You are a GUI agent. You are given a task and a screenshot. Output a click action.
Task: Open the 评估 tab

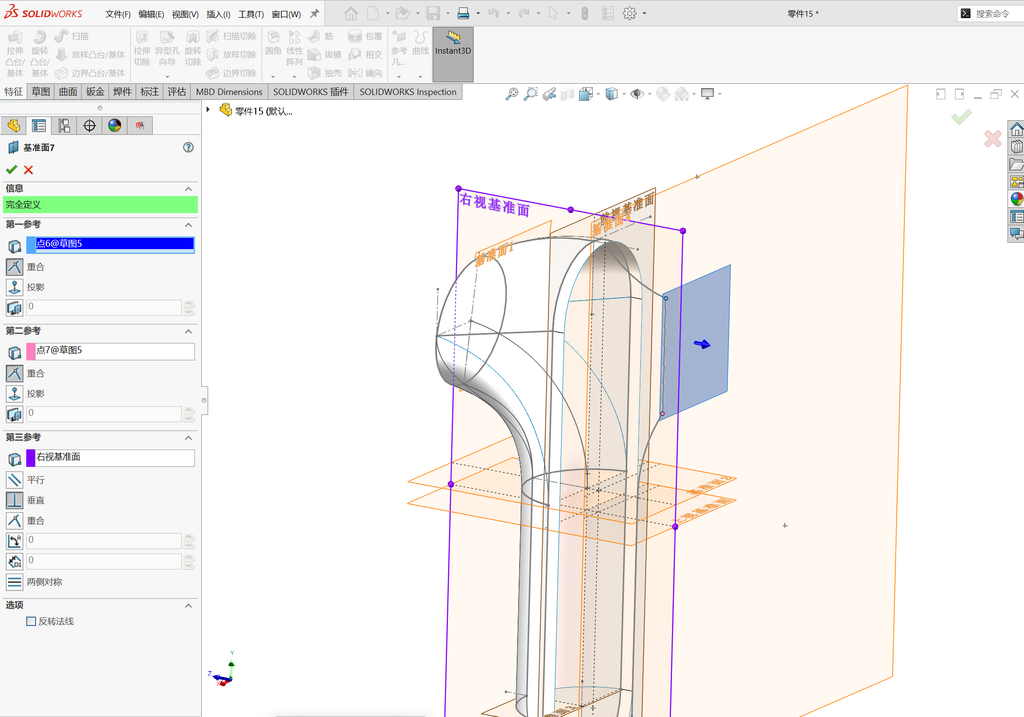click(x=176, y=91)
